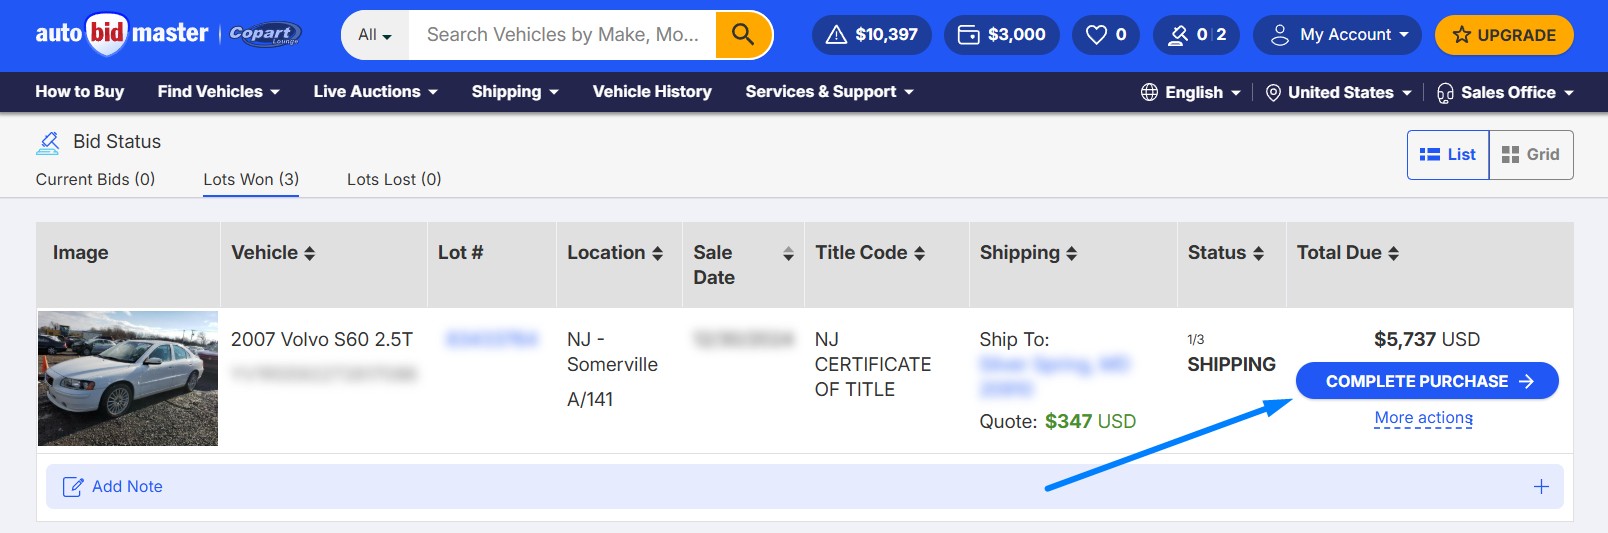This screenshot has width=1608, height=533.
Task: Expand the My Account dropdown
Action: [1338, 35]
